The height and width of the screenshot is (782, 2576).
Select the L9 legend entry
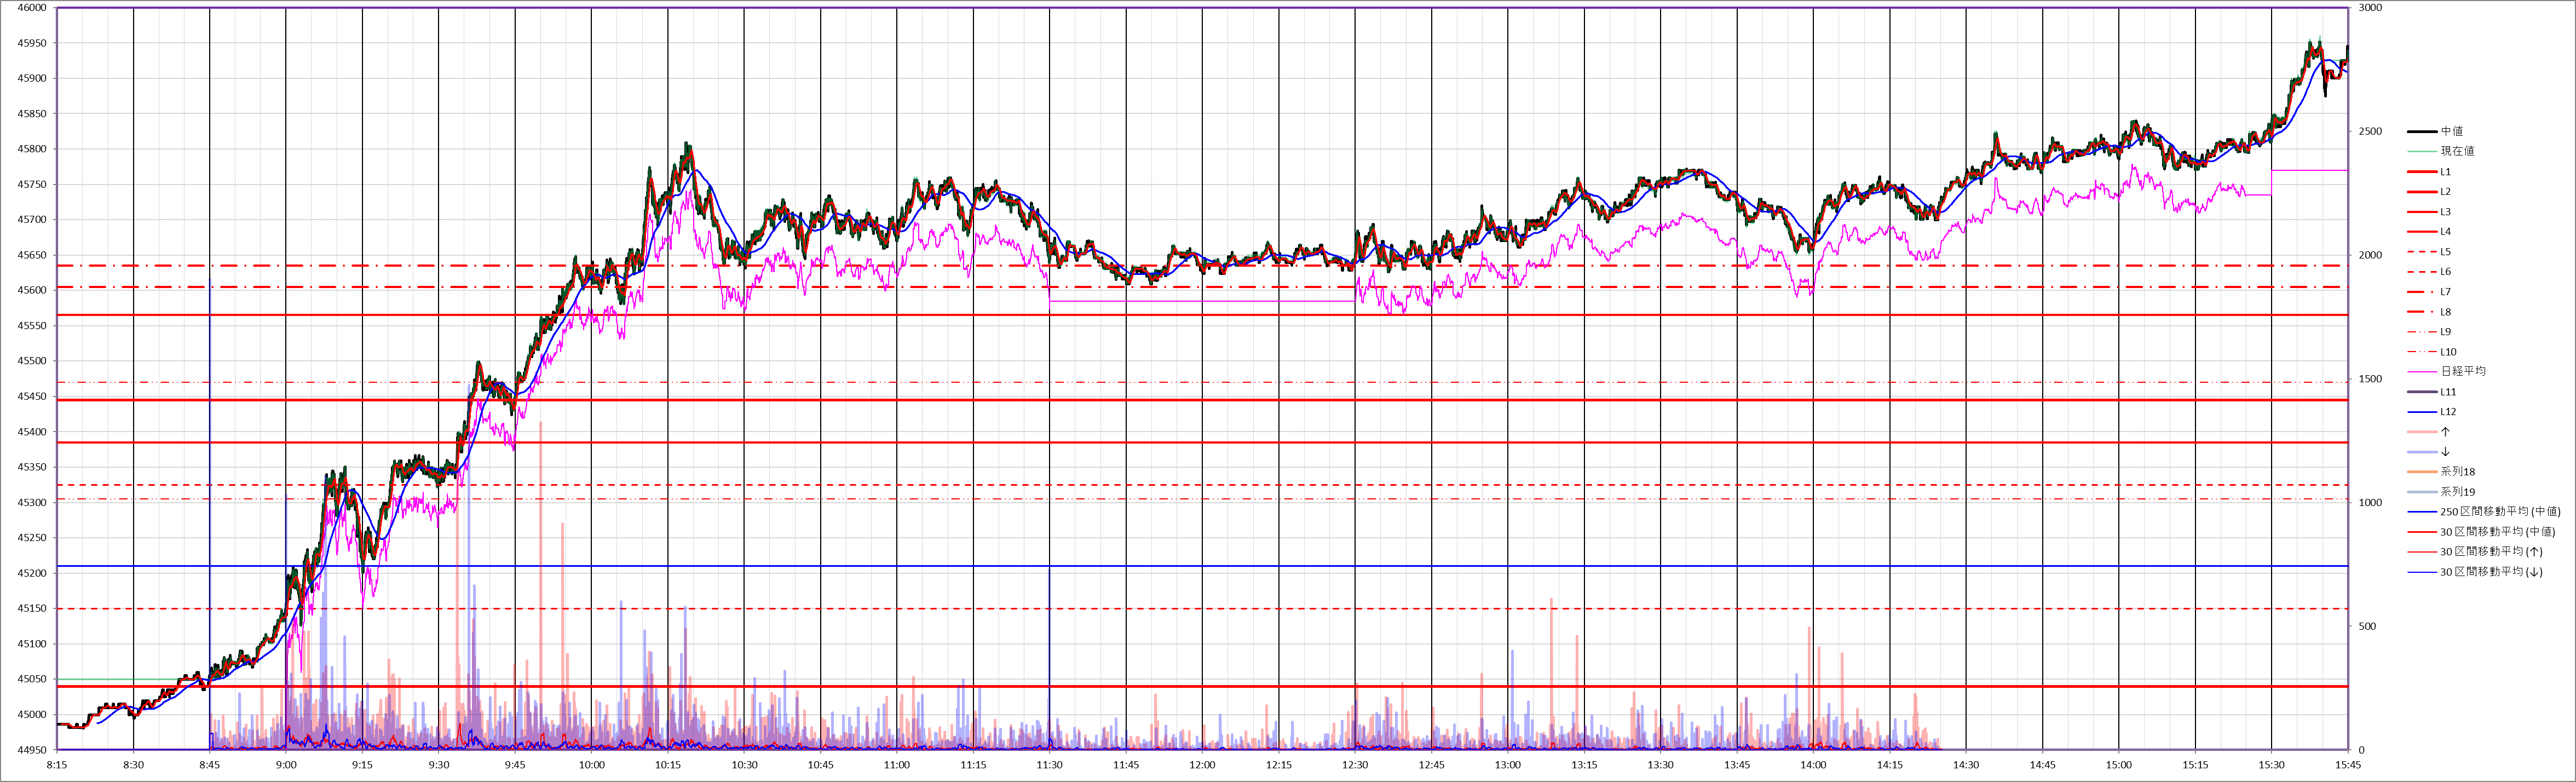2445,332
